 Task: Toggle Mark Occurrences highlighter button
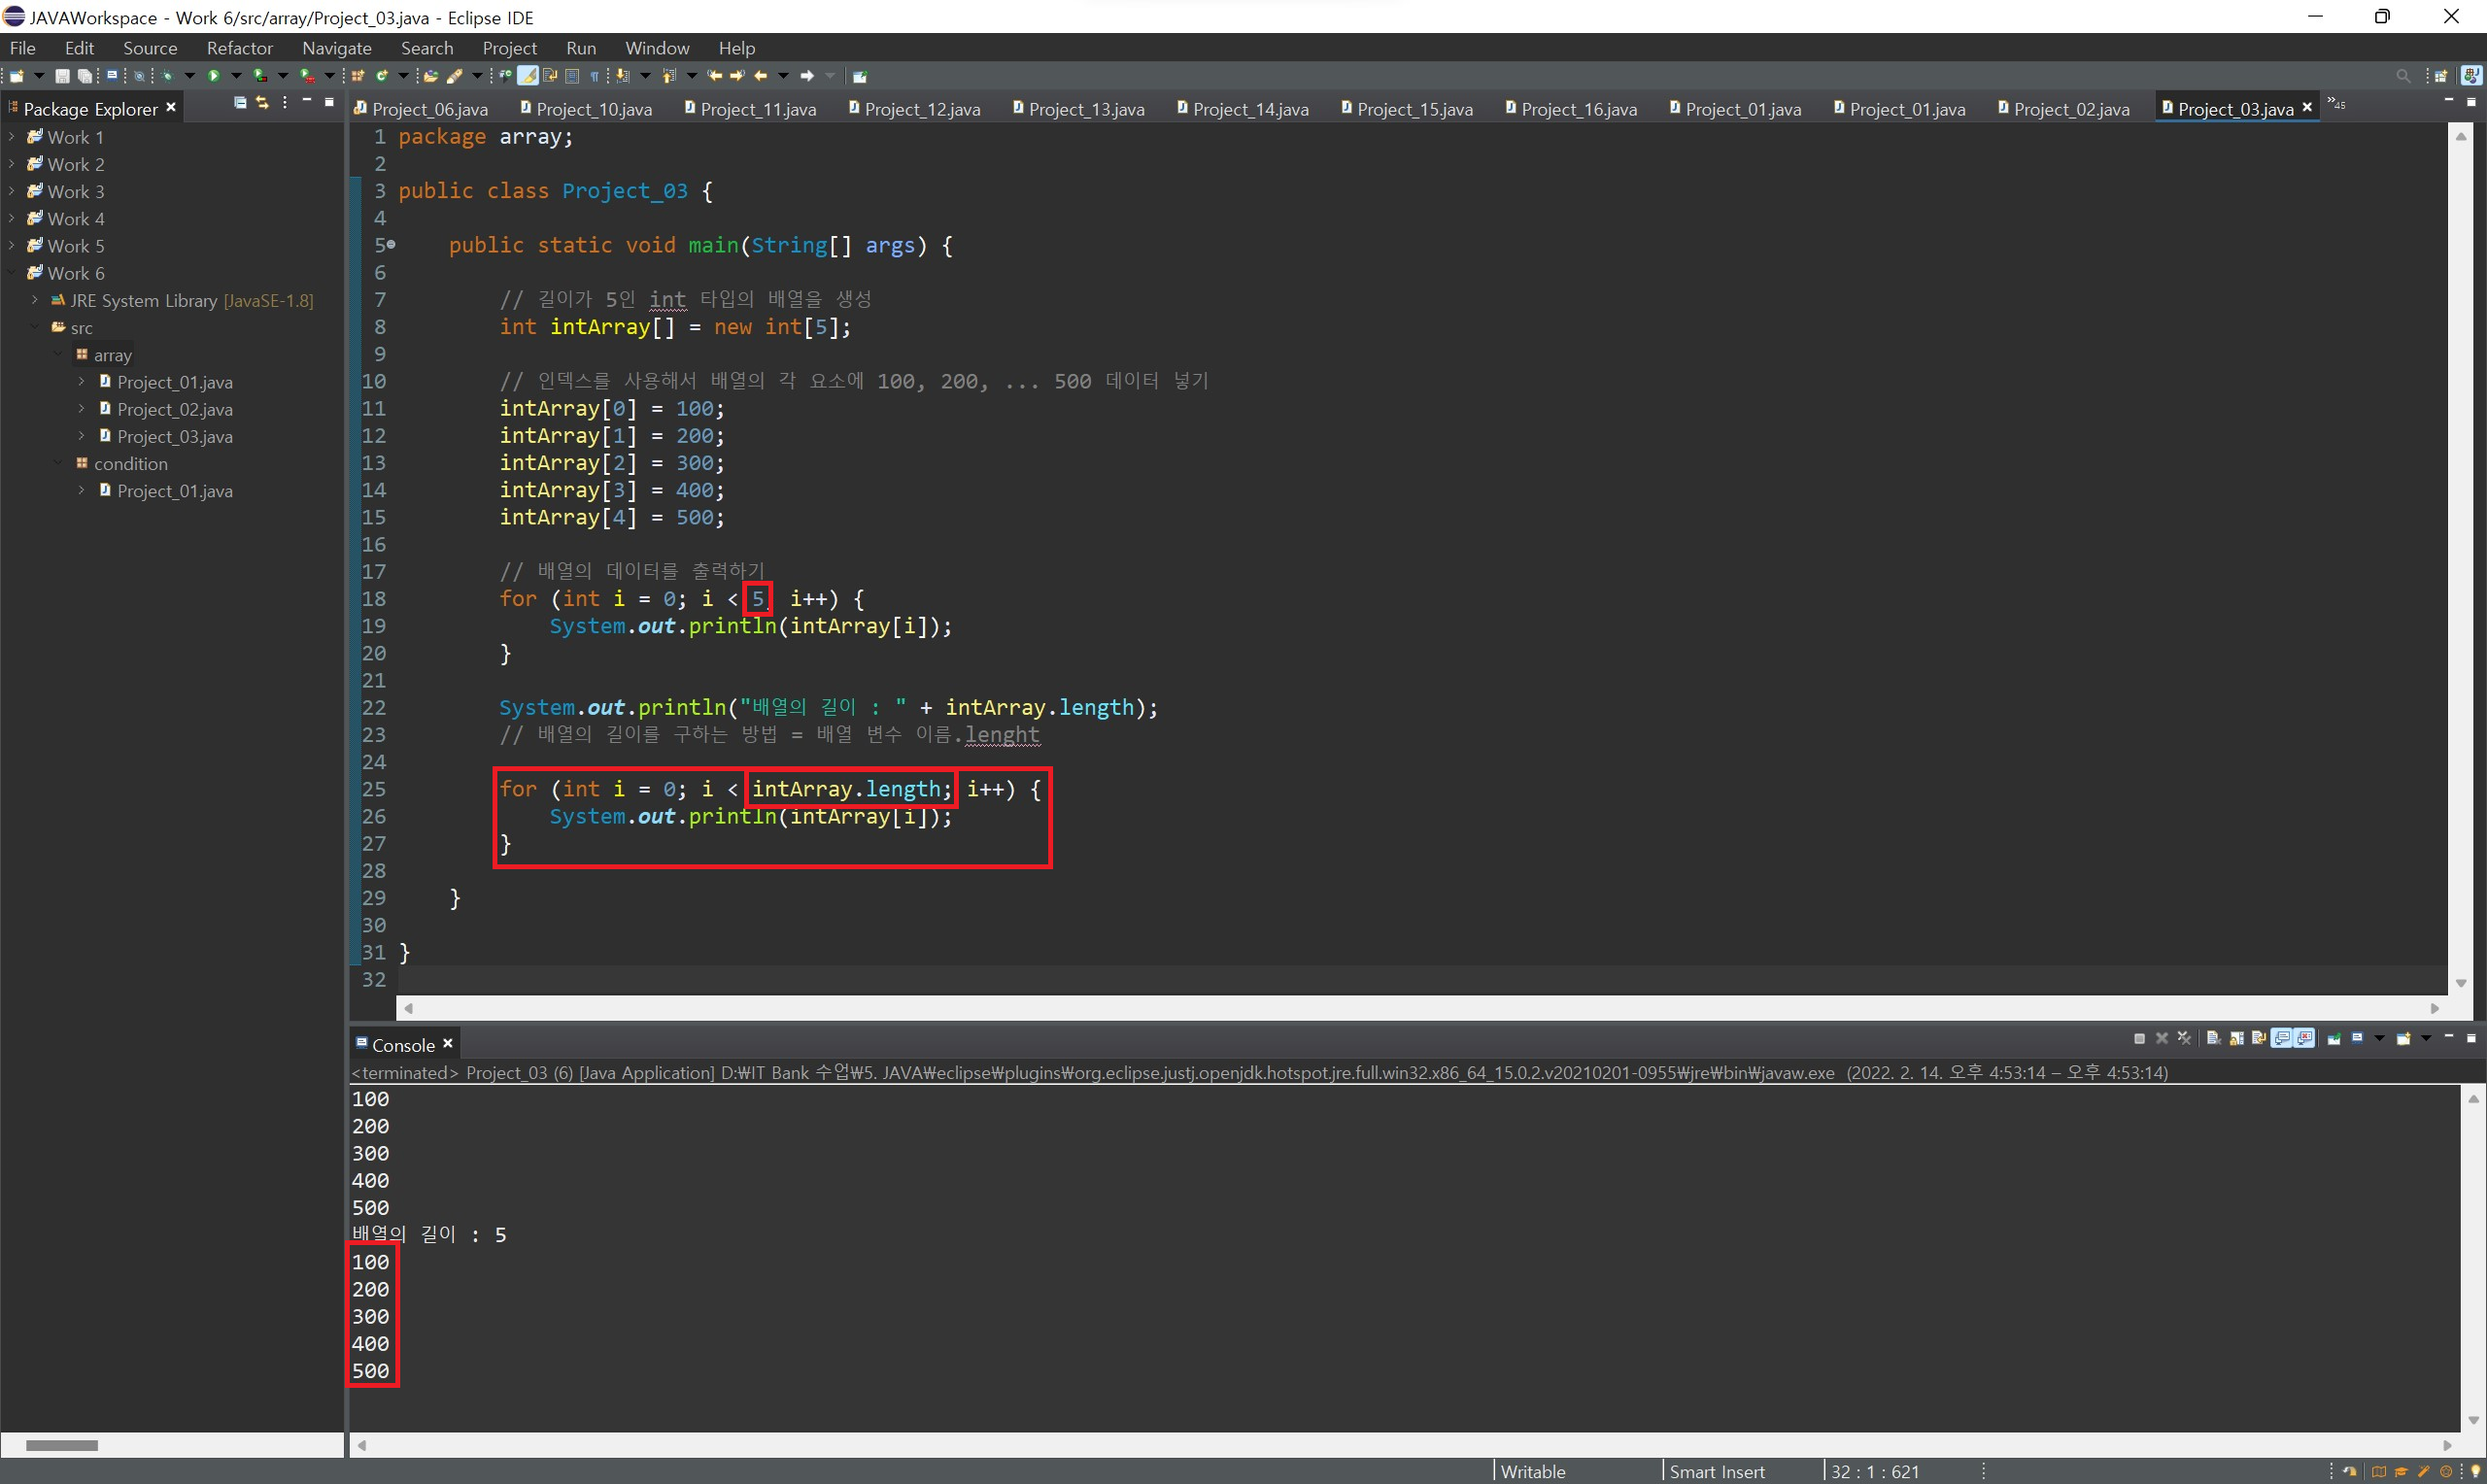click(528, 76)
